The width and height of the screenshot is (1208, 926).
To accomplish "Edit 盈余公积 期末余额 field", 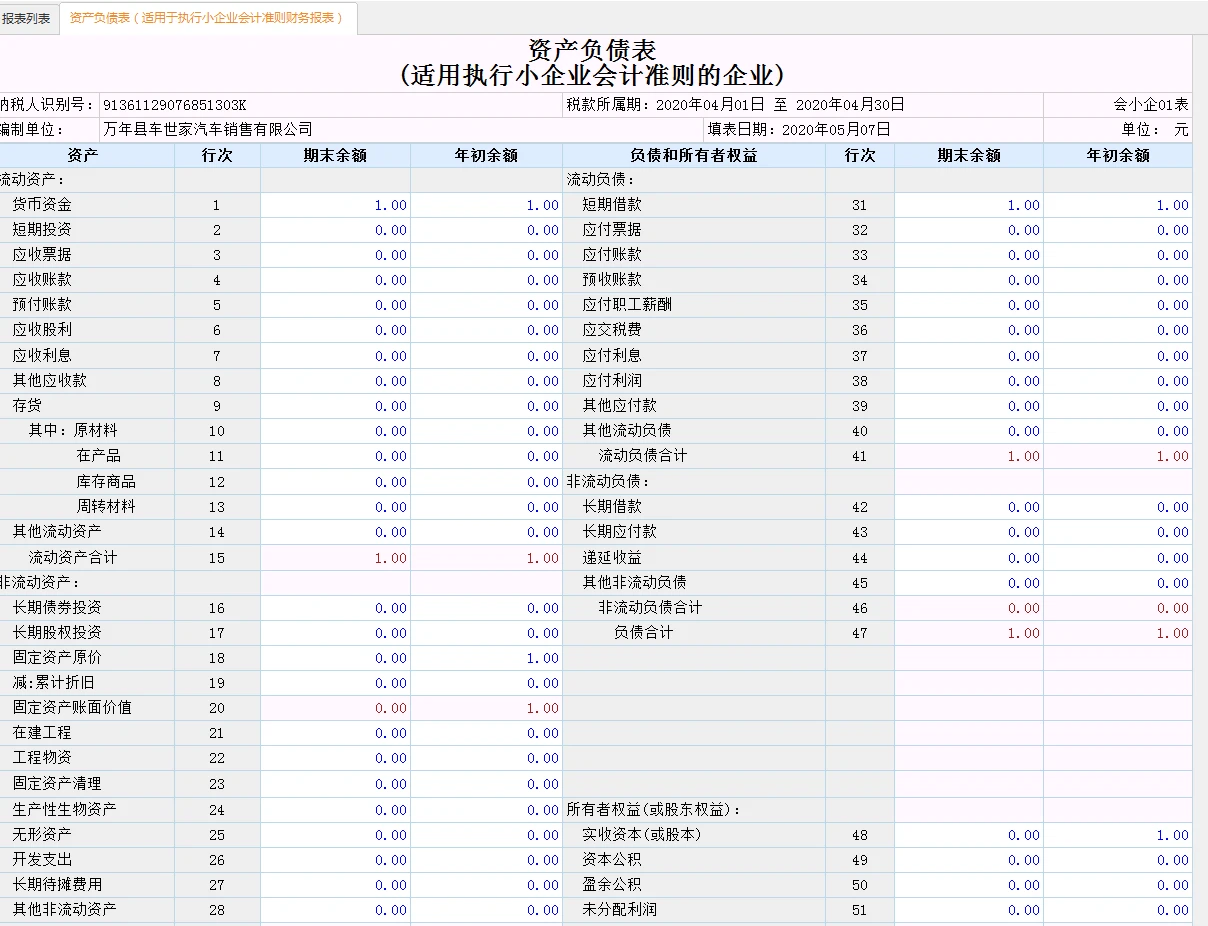I will (969, 885).
